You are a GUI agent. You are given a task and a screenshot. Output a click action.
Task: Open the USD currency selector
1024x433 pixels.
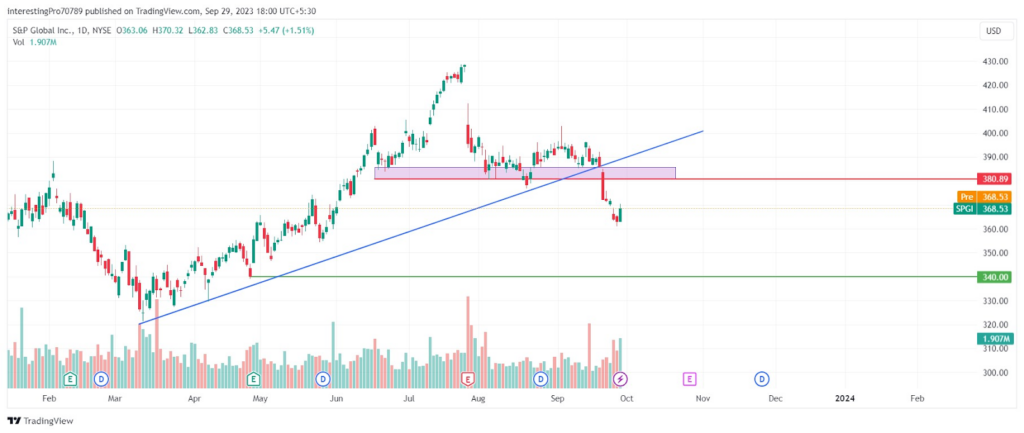[995, 31]
